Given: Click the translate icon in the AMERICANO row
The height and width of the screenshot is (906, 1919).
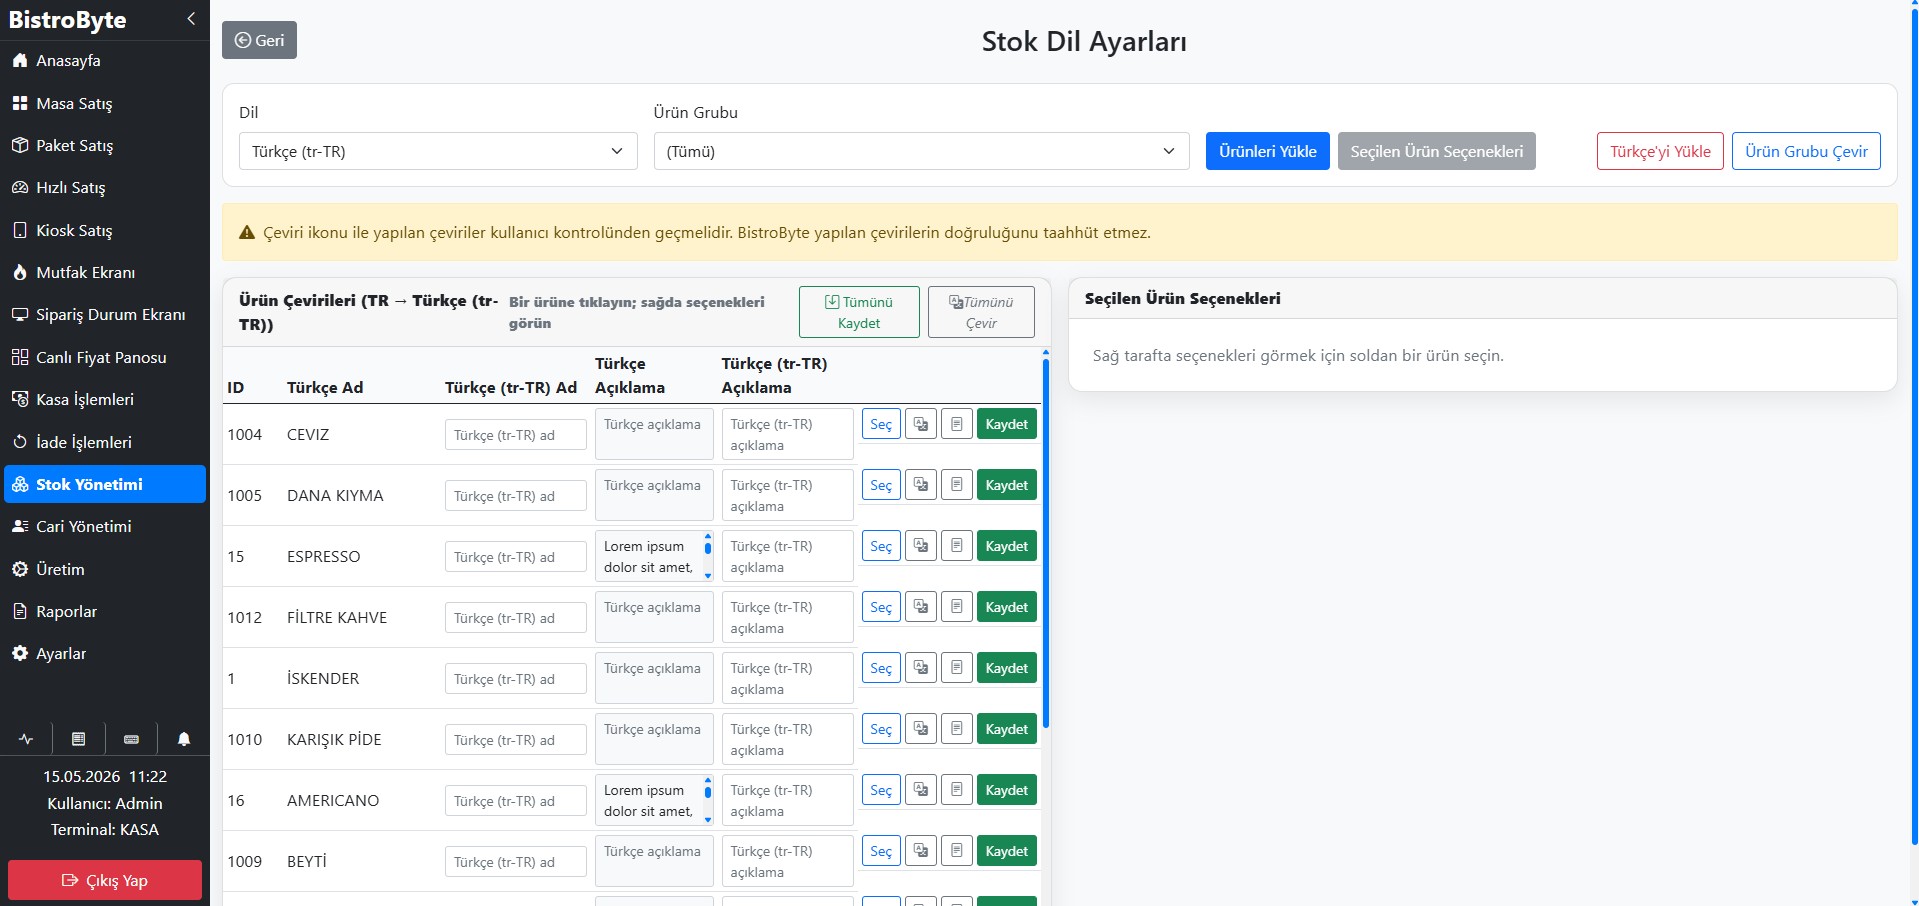Looking at the screenshot, I should (921, 790).
